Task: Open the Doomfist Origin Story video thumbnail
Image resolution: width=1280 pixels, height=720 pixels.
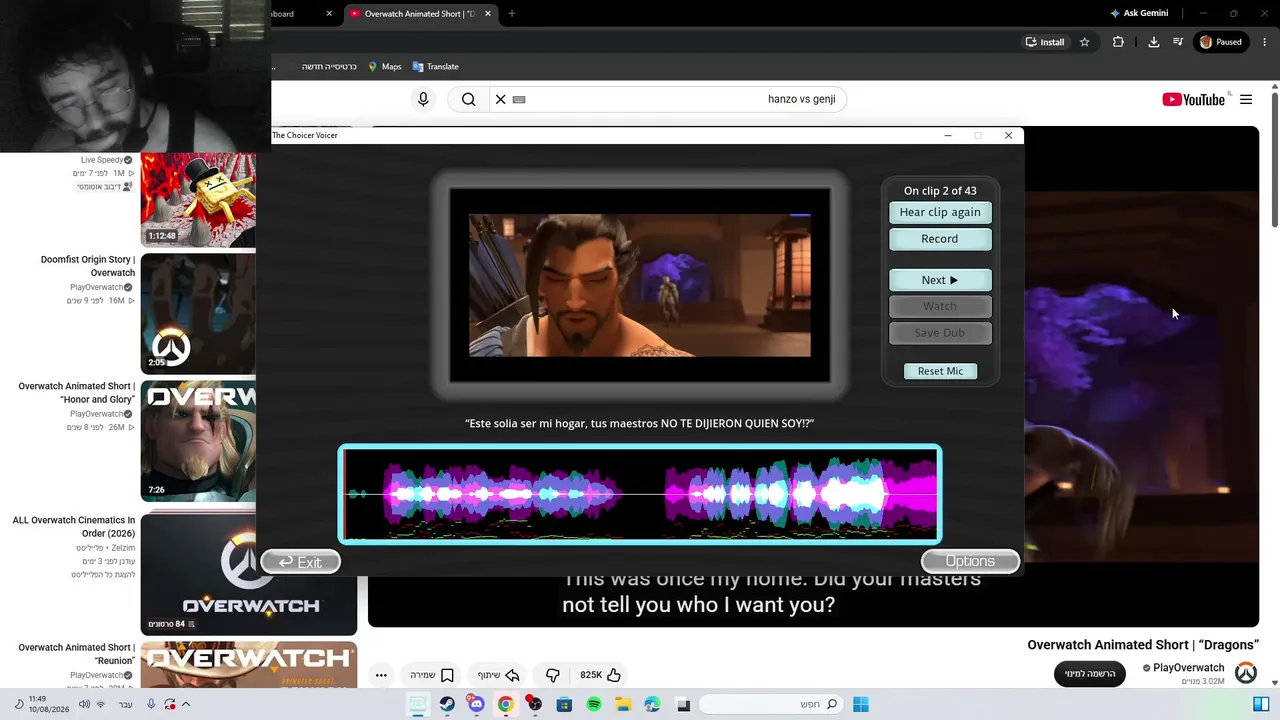Action: coord(198,314)
